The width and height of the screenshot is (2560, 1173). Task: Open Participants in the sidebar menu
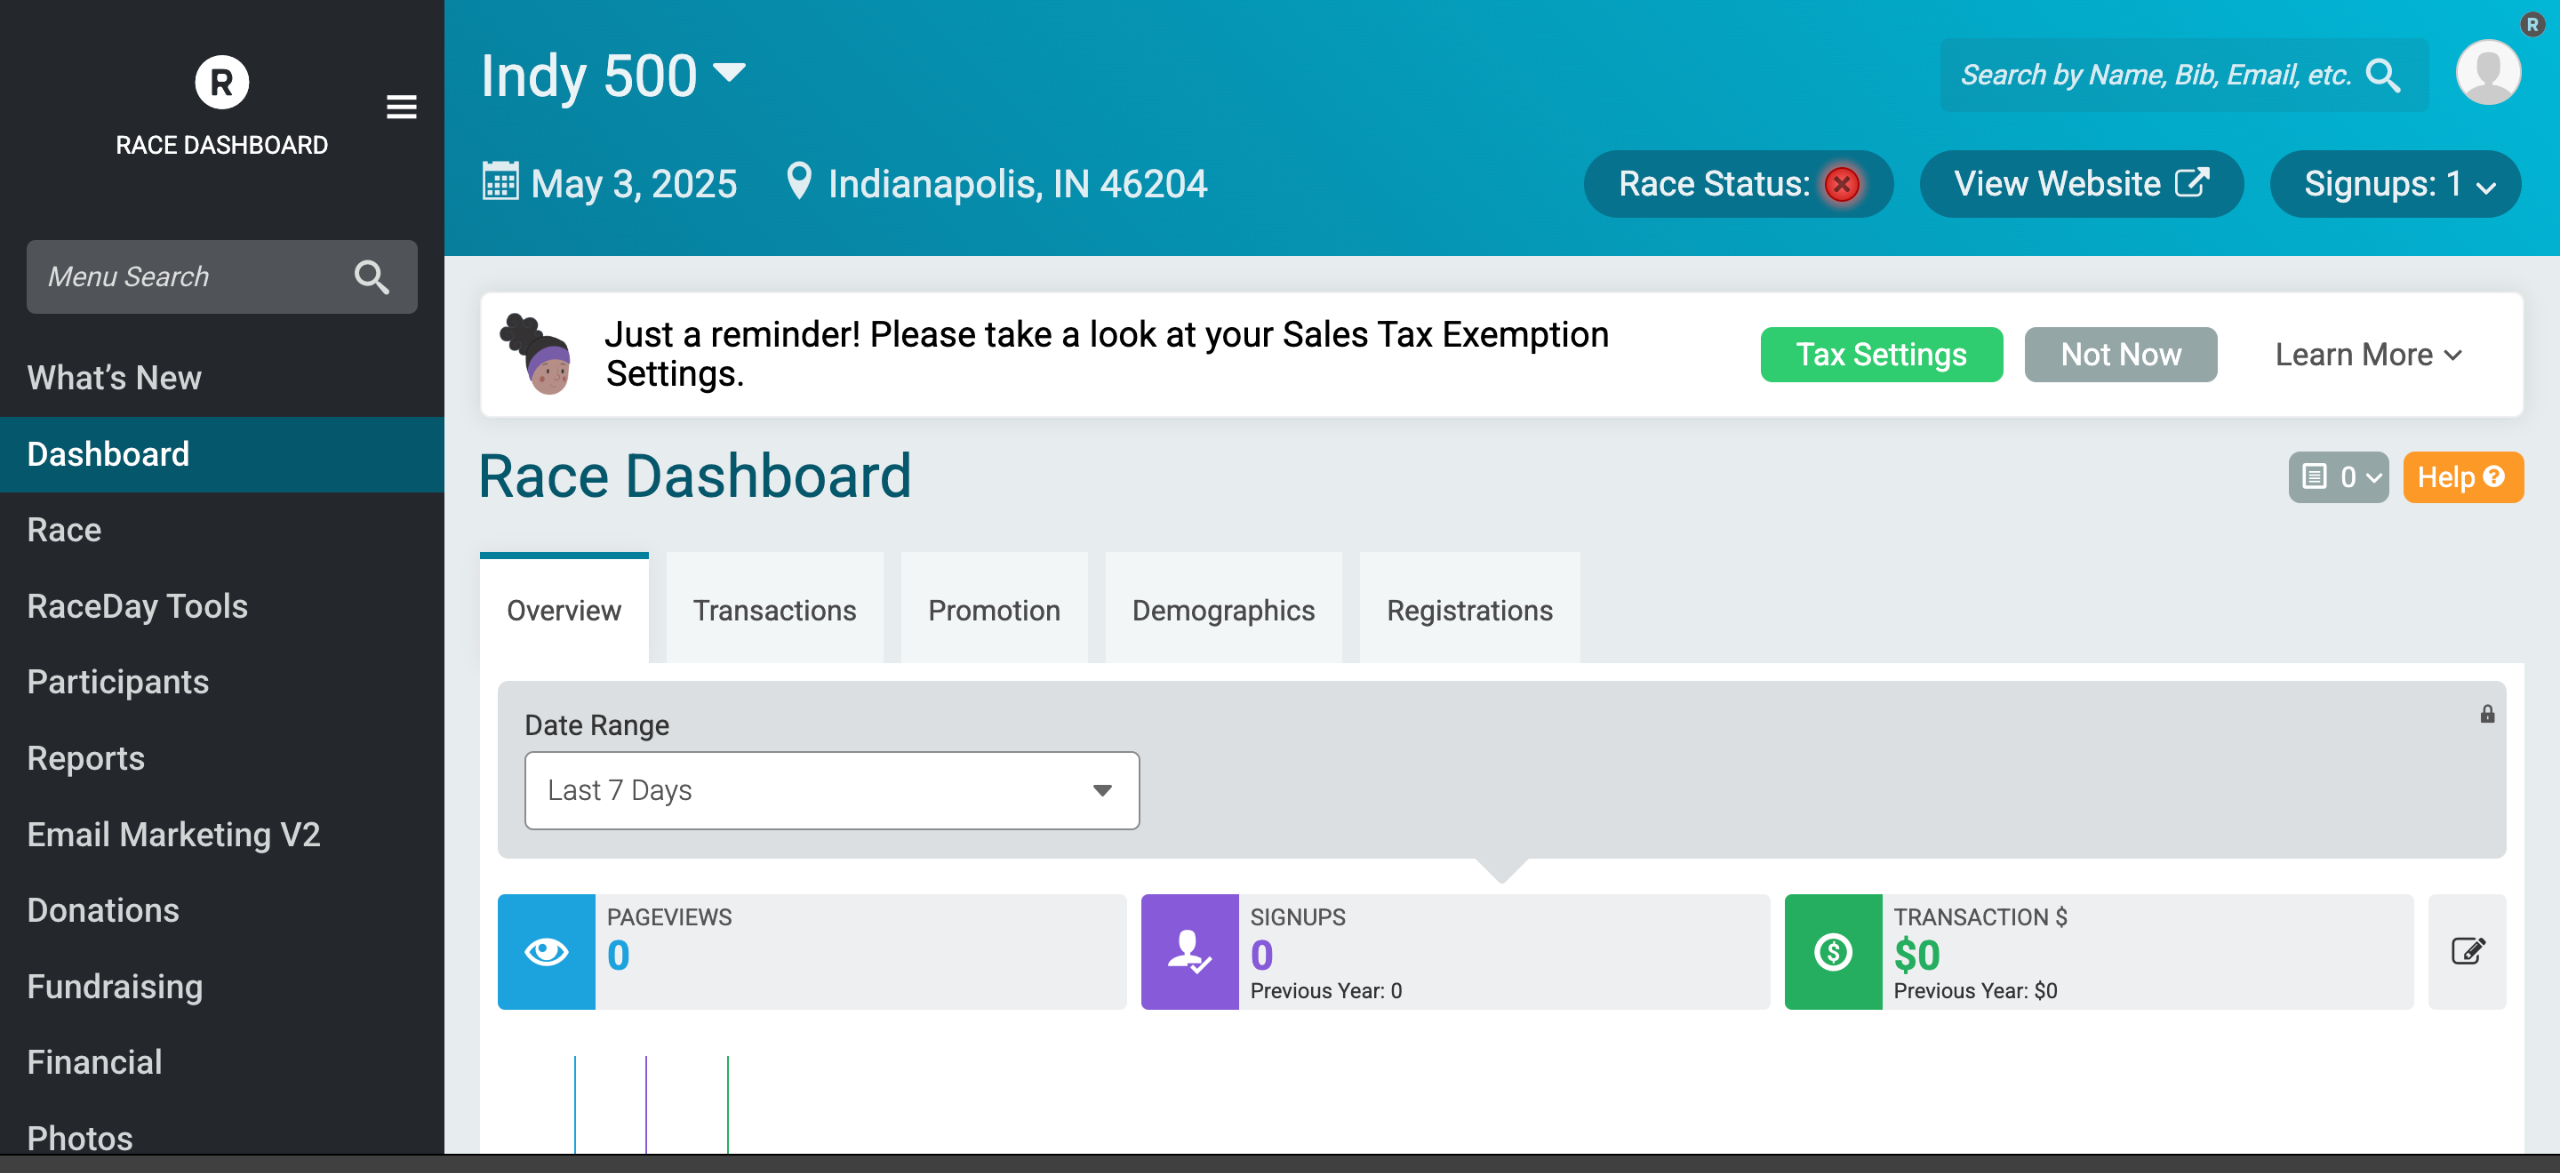pyautogui.click(x=118, y=682)
